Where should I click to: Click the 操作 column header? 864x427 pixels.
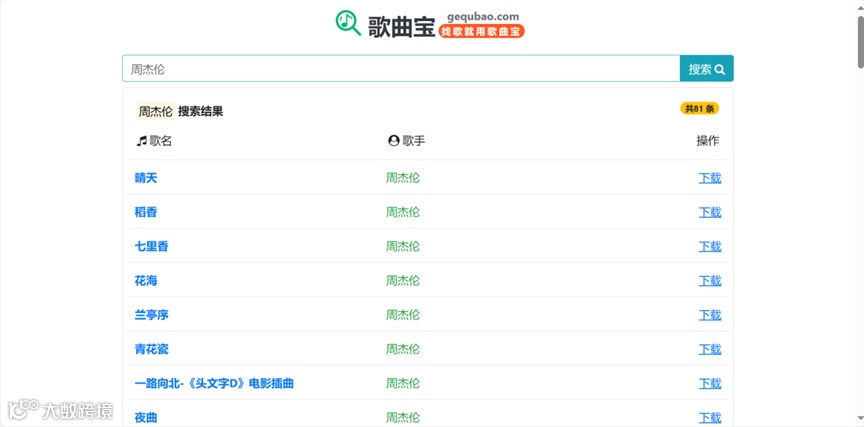pos(708,141)
